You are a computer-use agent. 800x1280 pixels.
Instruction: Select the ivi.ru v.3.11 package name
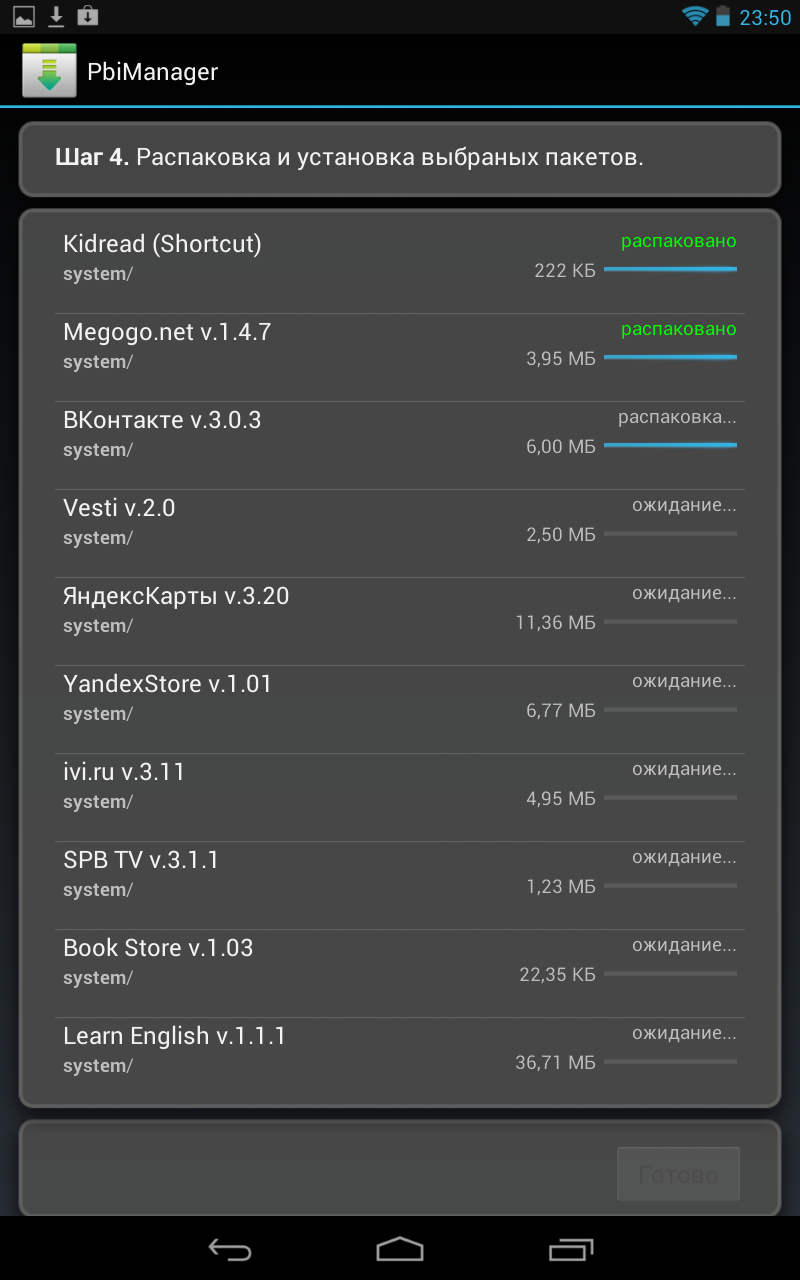(124, 772)
